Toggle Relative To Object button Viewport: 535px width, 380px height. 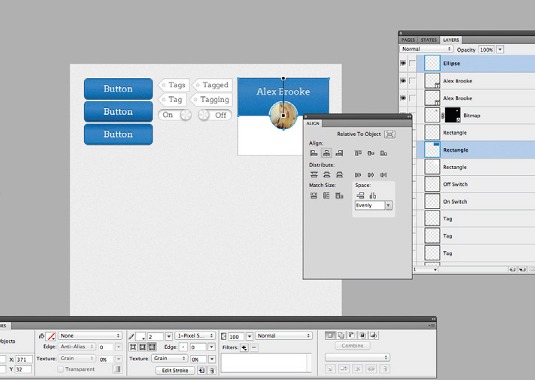389,134
